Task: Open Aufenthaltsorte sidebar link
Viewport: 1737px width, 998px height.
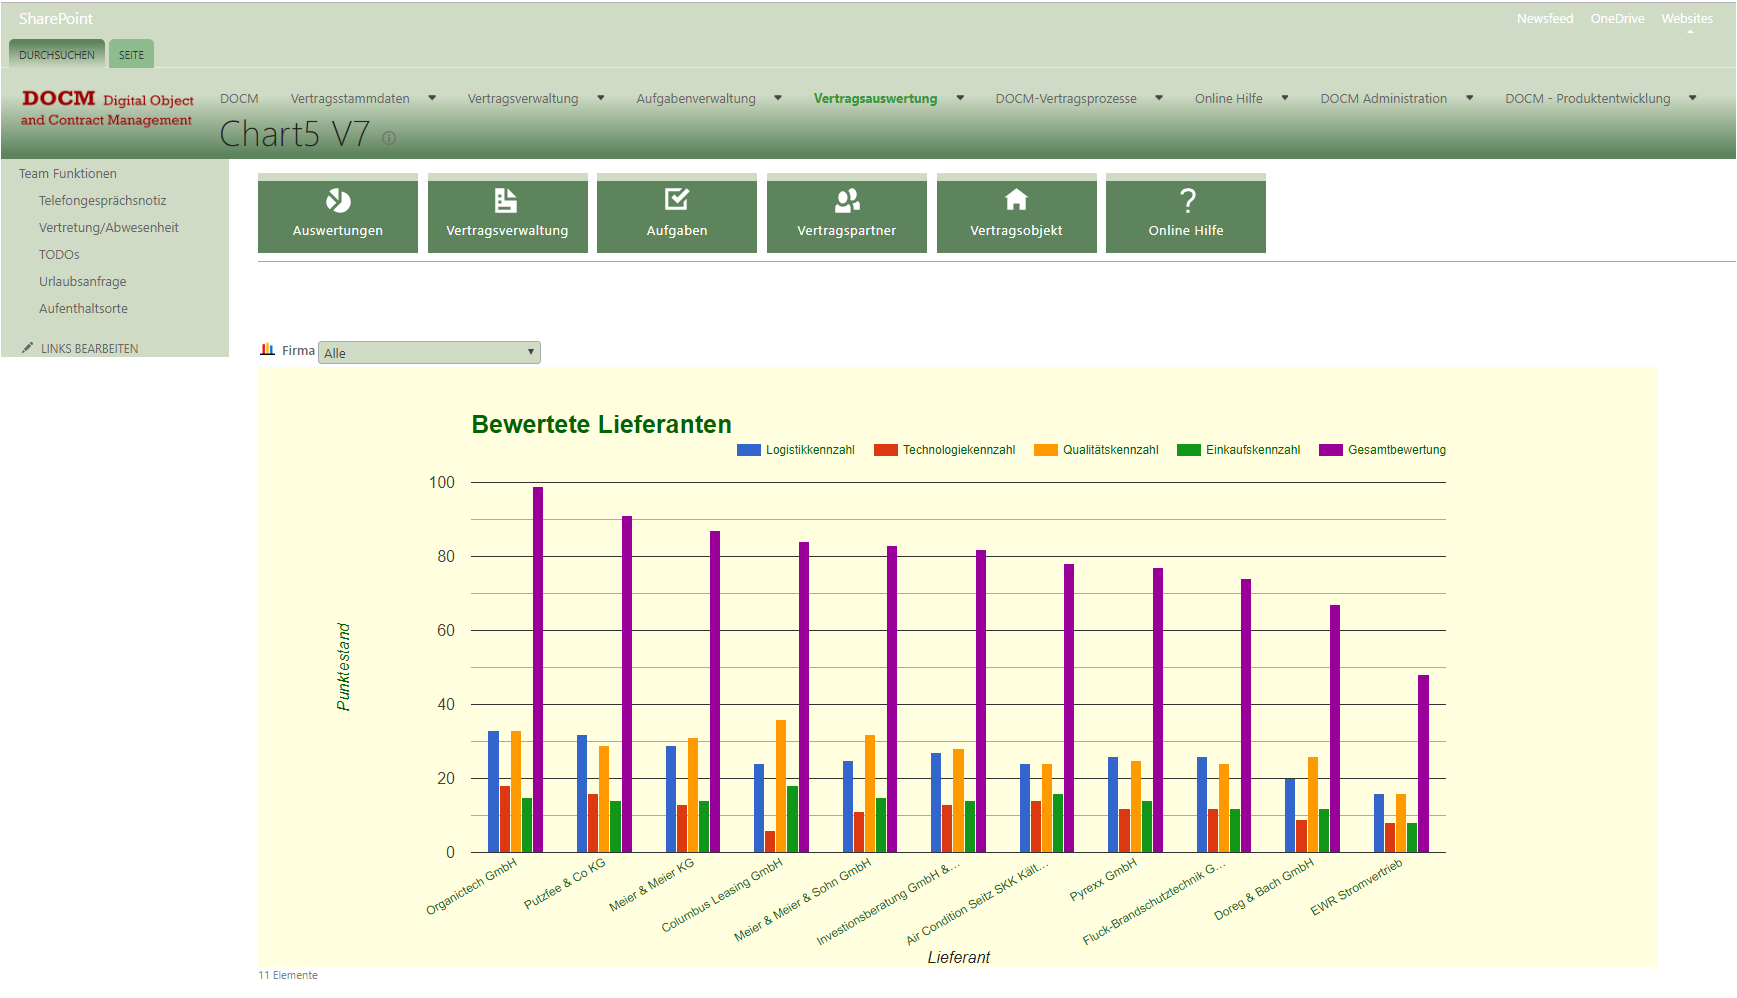Action: pos(83,308)
